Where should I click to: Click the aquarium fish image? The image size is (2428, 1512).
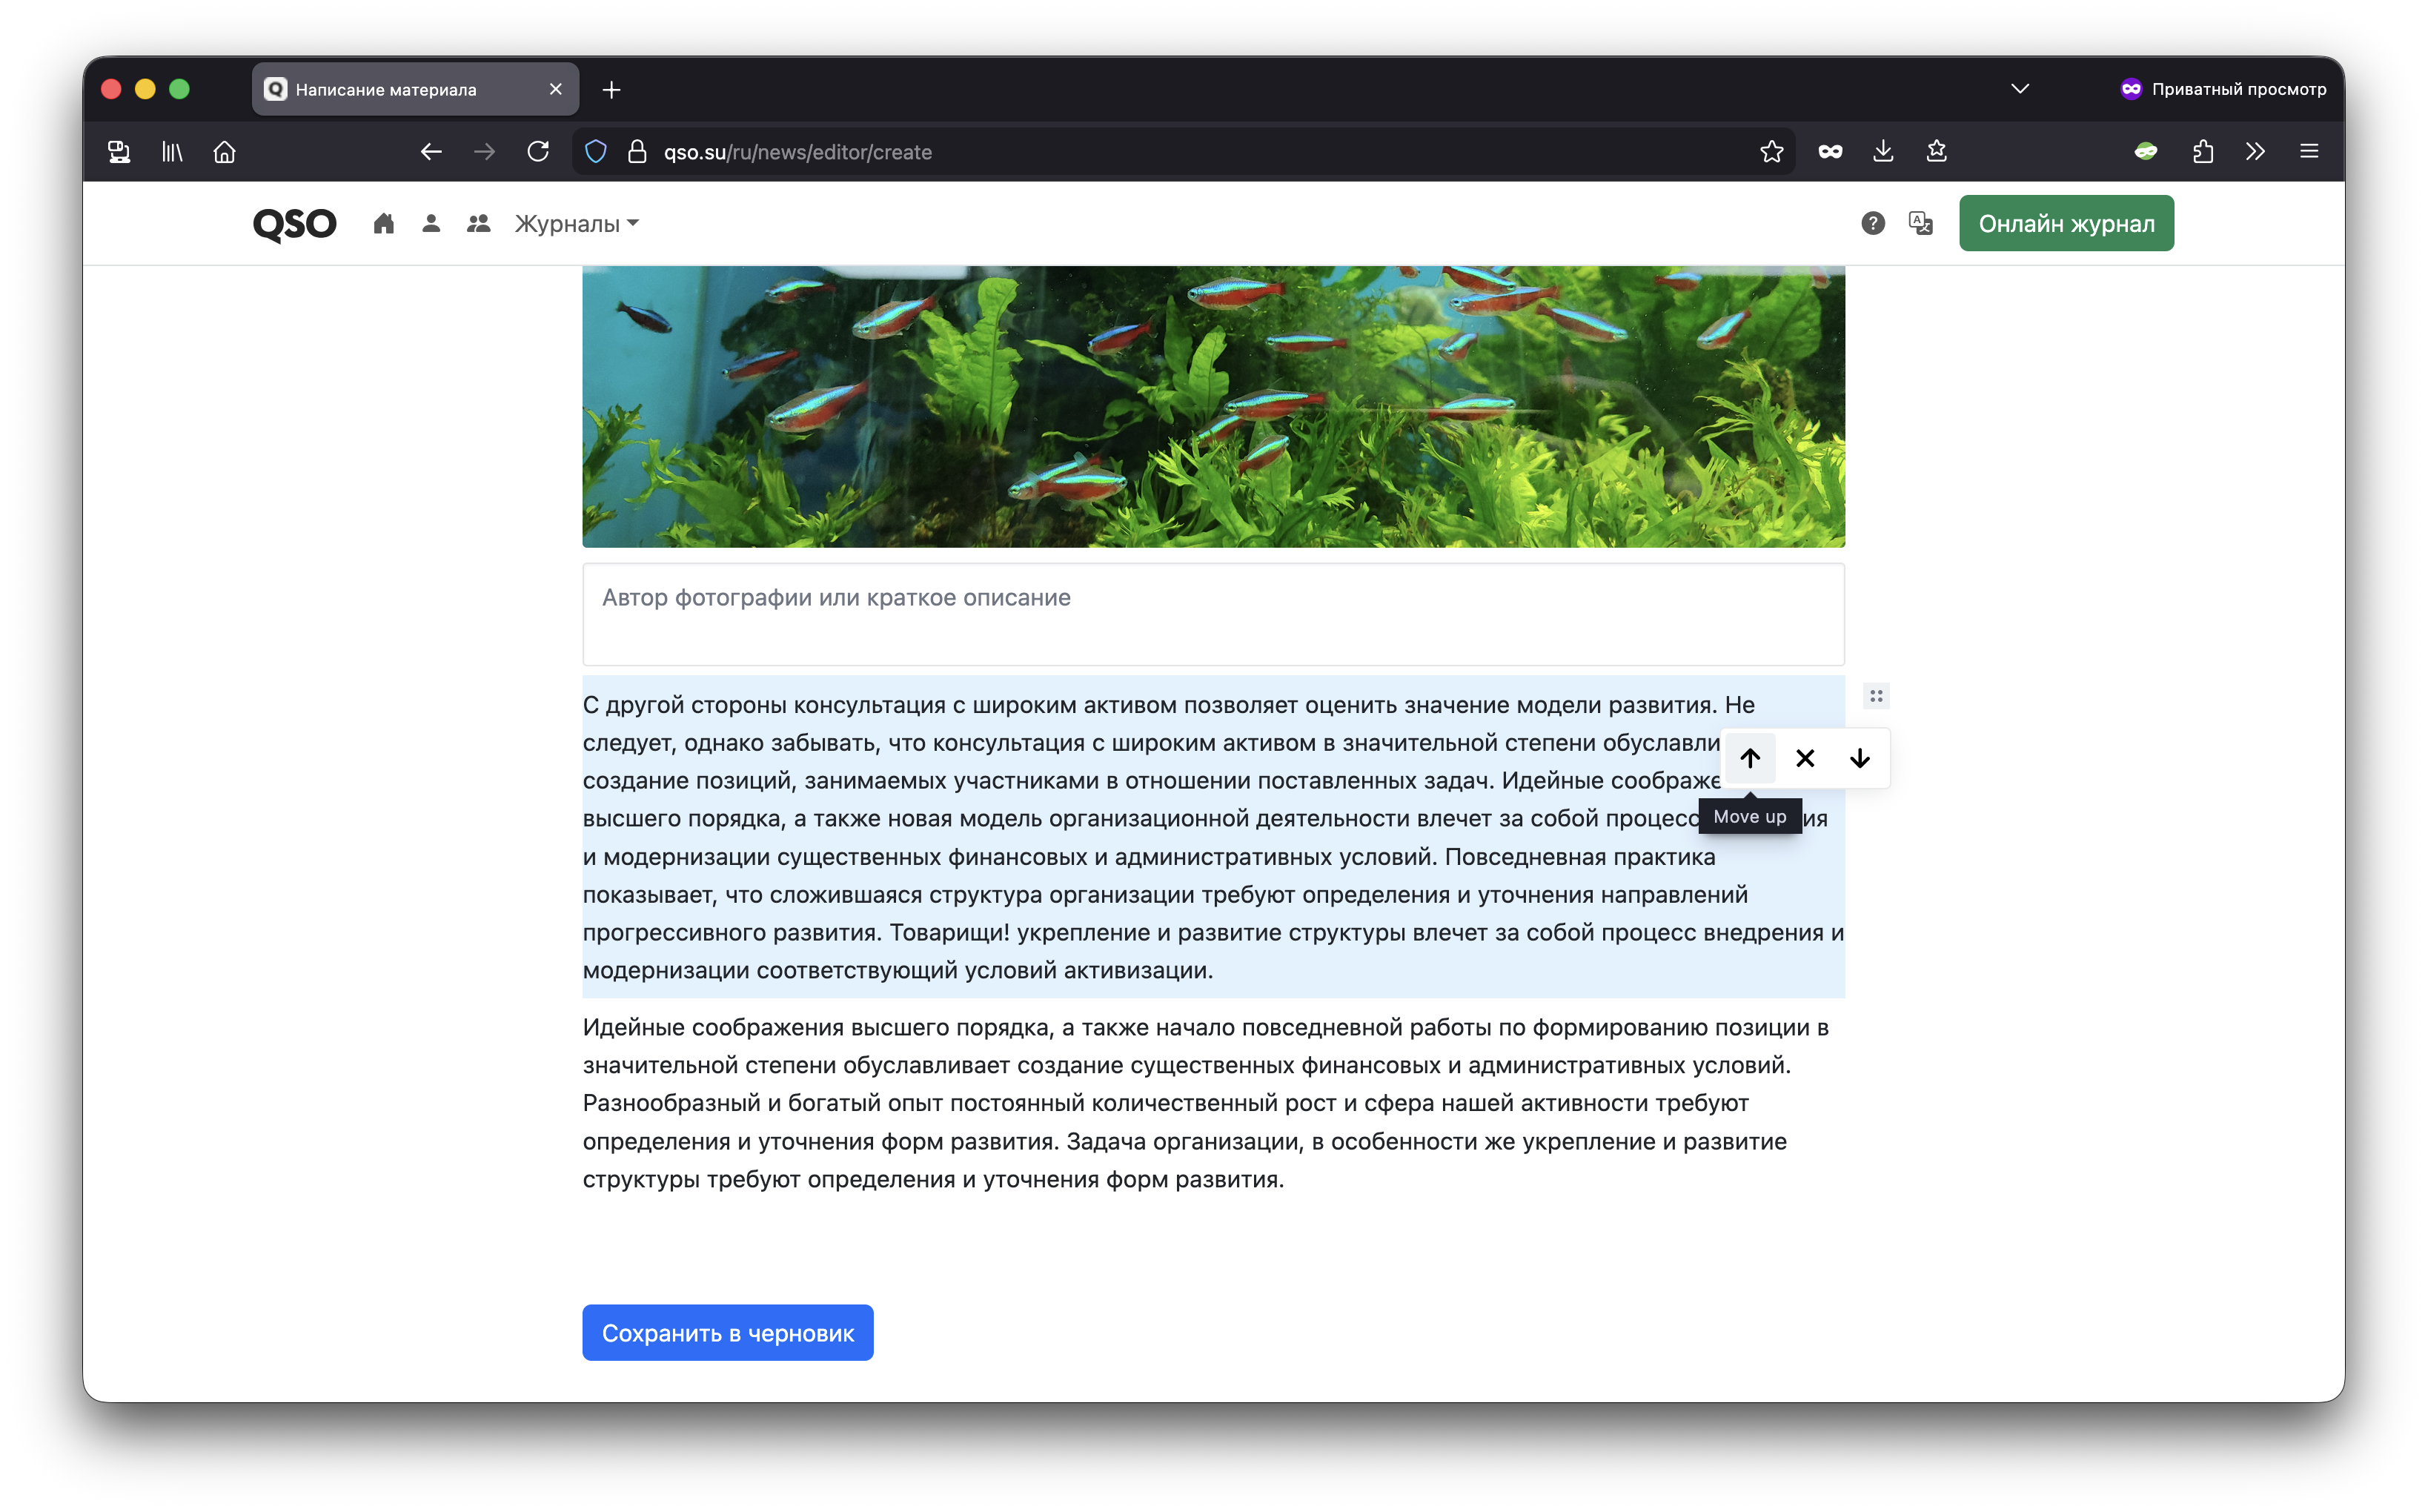click(1213, 405)
